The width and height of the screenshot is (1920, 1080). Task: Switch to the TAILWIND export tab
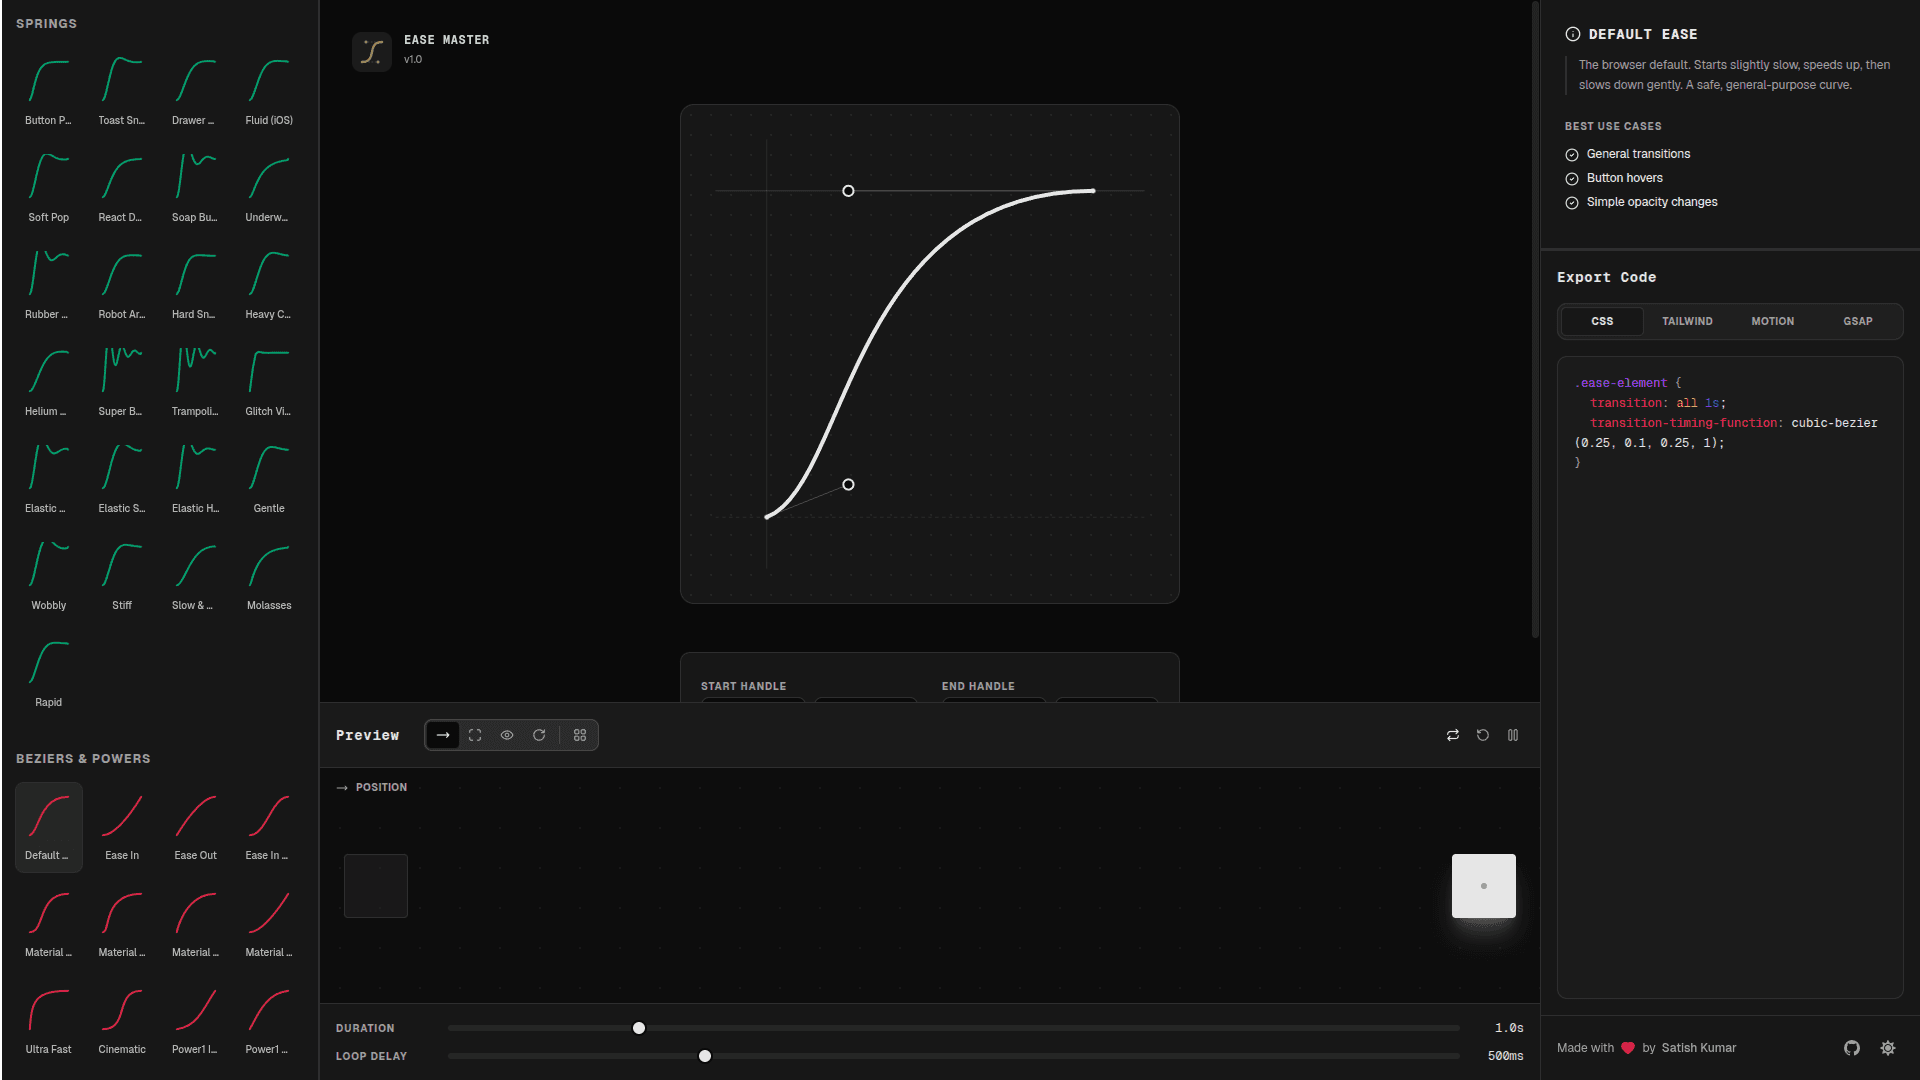(x=1687, y=322)
